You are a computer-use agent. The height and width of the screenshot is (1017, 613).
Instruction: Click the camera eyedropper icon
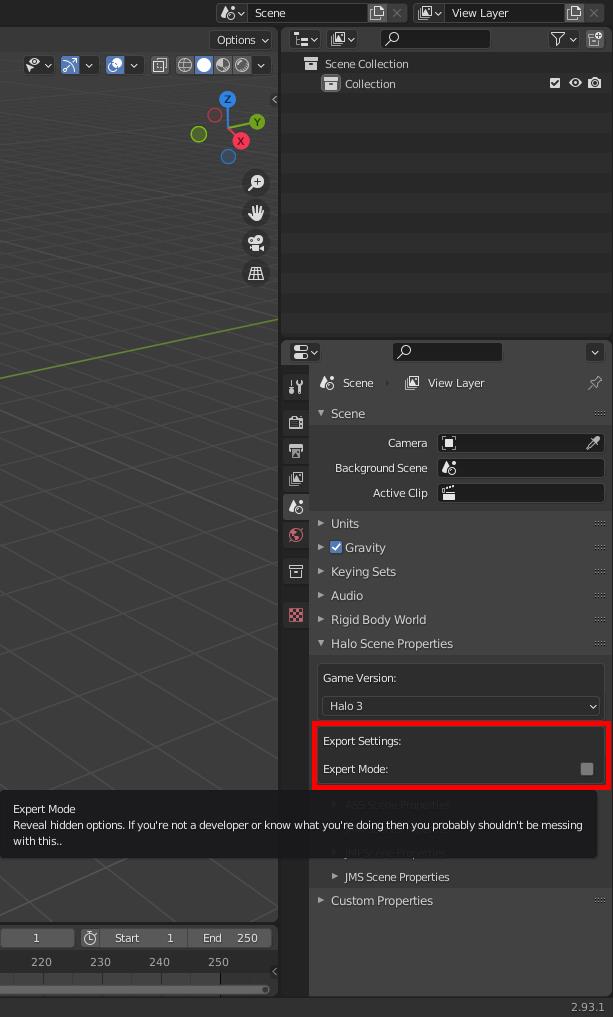(593, 443)
